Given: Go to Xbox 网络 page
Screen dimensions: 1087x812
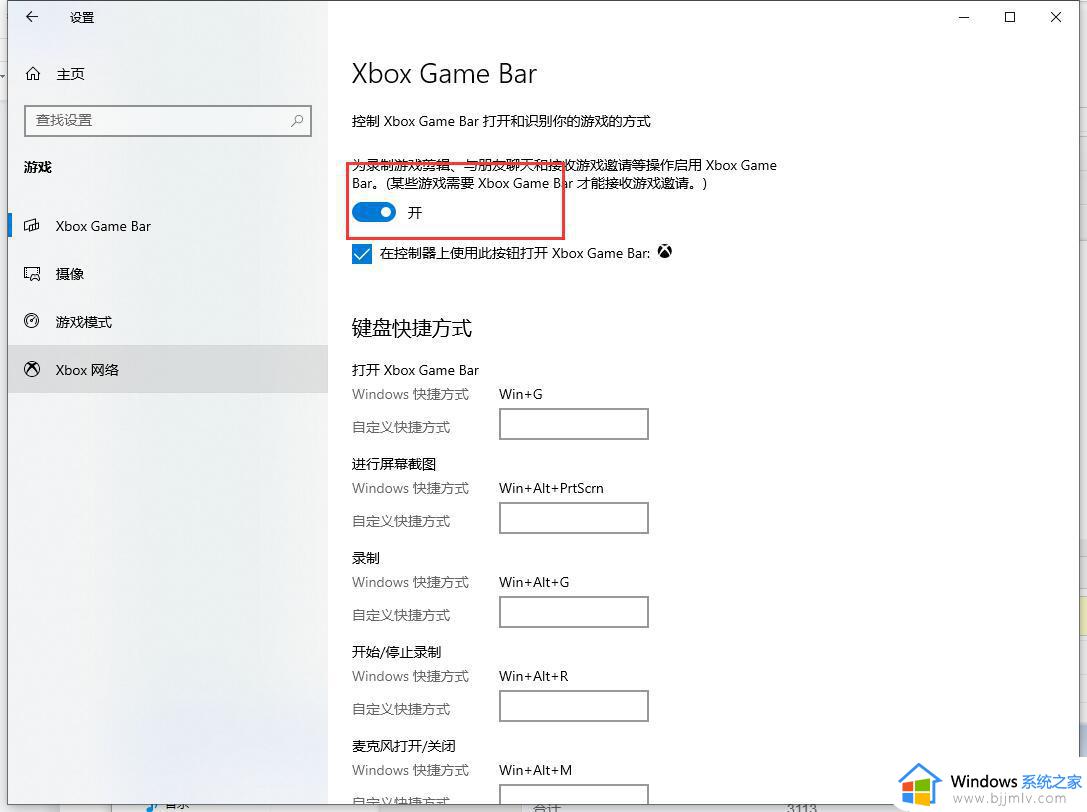Looking at the screenshot, I should (87, 370).
